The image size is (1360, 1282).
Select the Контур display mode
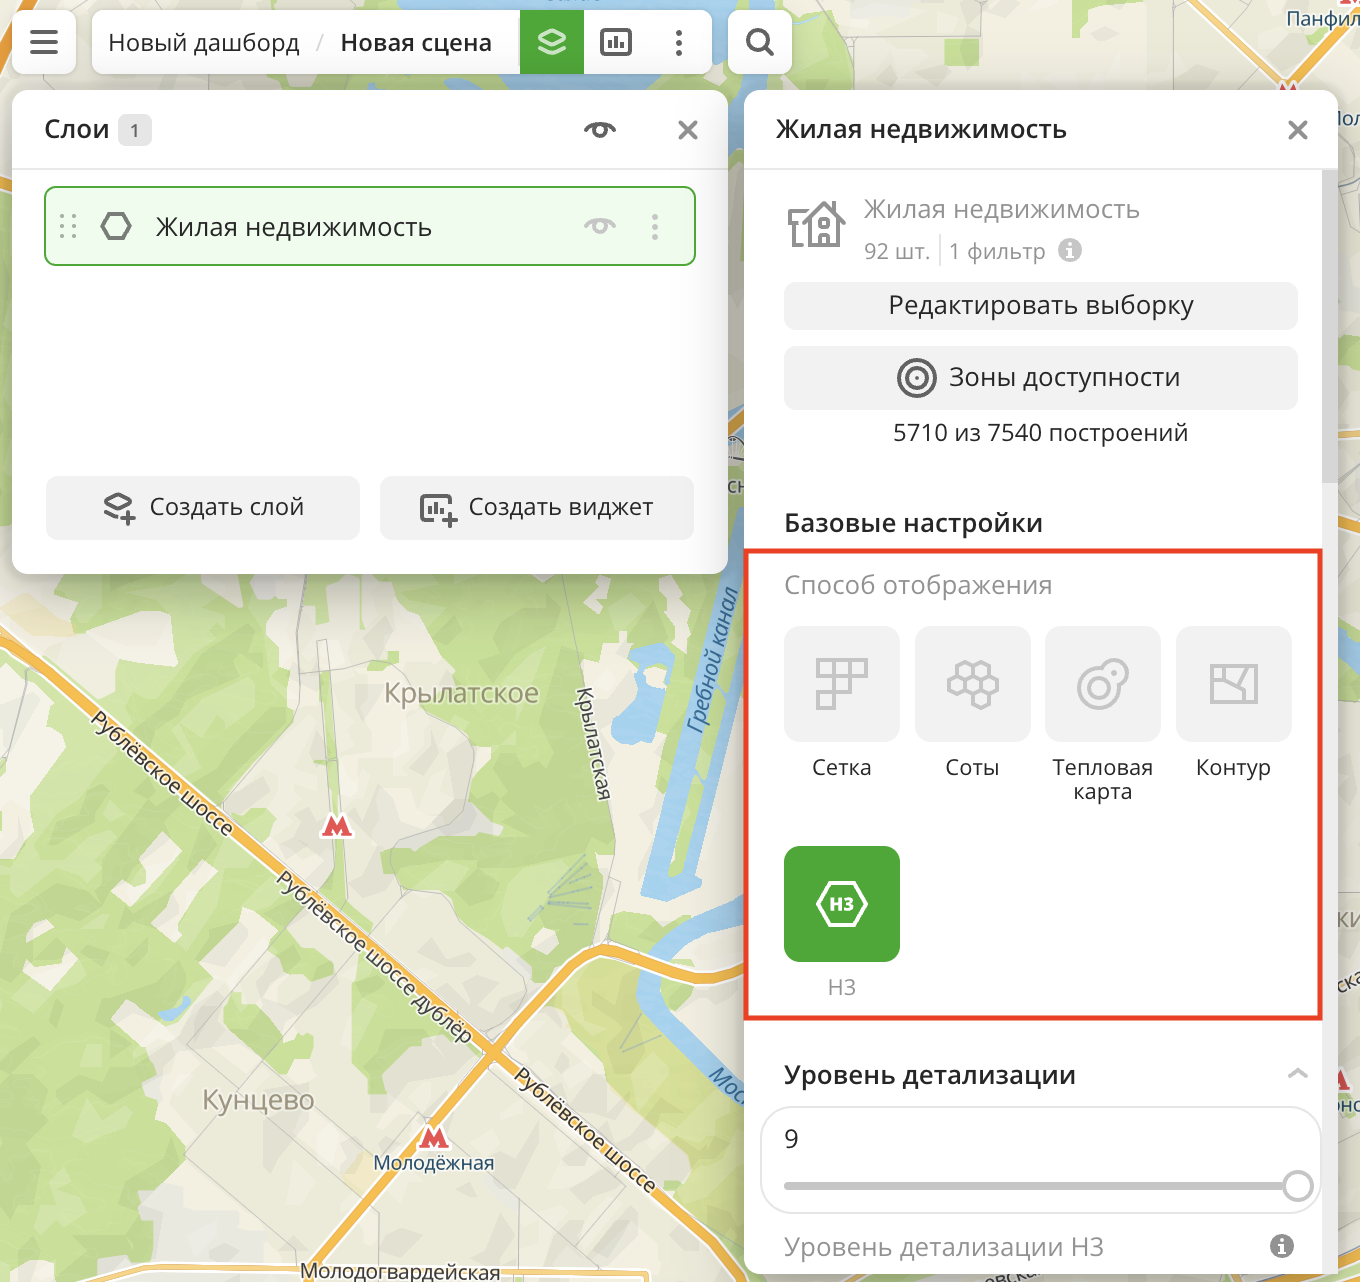(1233, 684)
